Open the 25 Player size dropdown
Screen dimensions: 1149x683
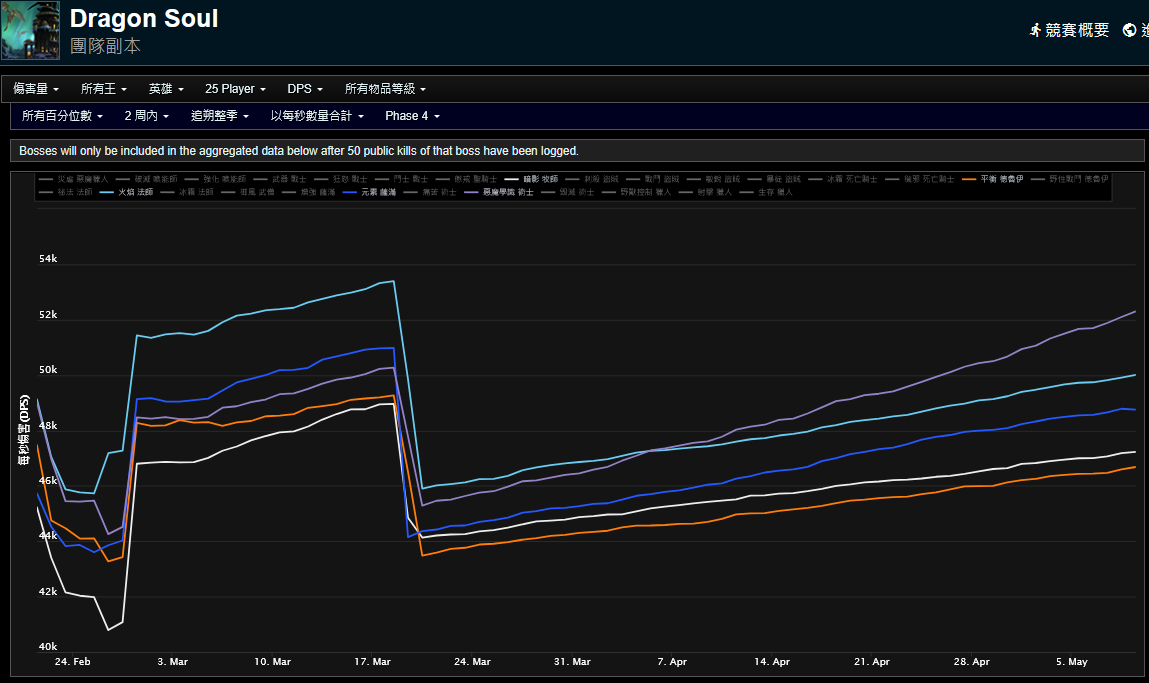click(x=235, y=89)
